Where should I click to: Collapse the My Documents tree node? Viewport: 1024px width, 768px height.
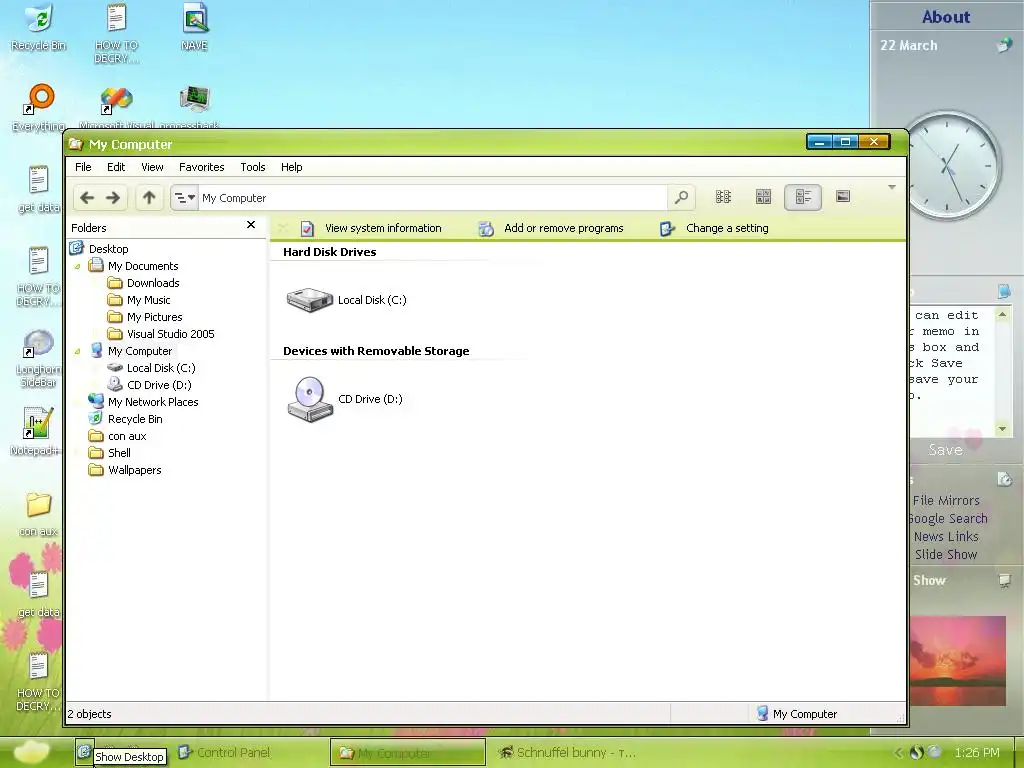(77, 266)
